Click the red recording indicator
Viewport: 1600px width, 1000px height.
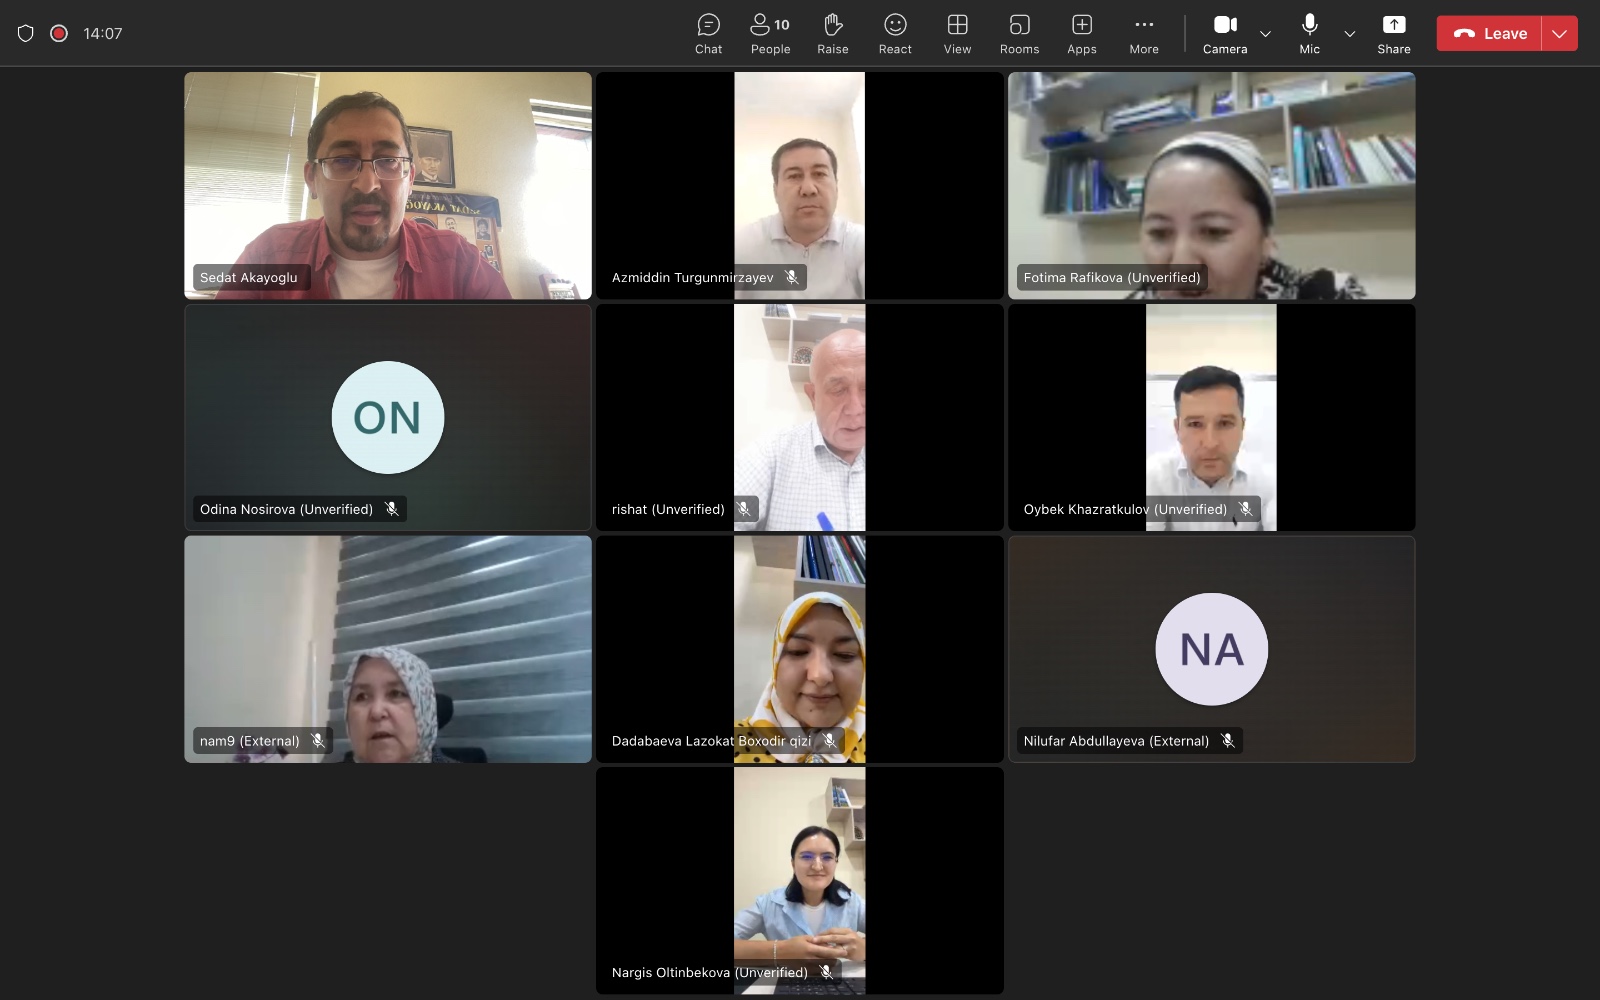[x=59, y=33]
